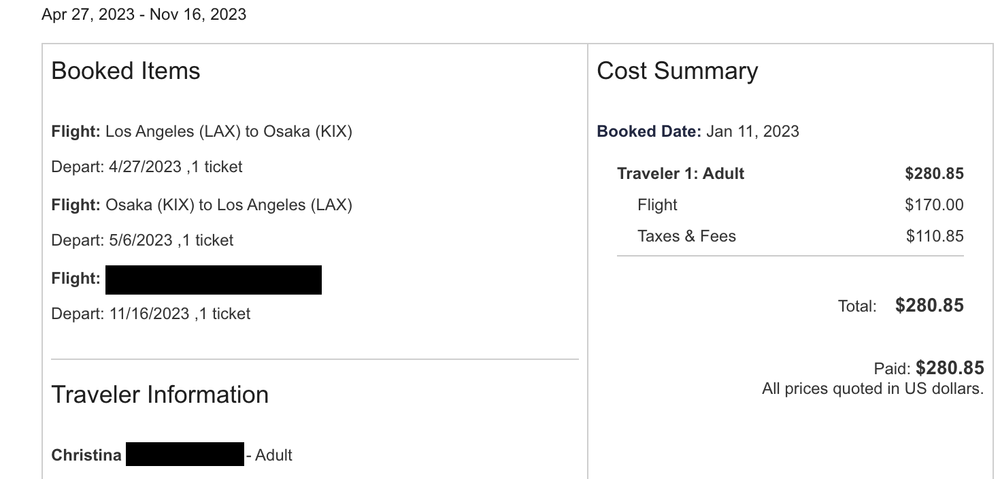Click the Depart 11/16/2023 ticket text
Screen dimensions: 1000x479
click(x=150, y=314)
